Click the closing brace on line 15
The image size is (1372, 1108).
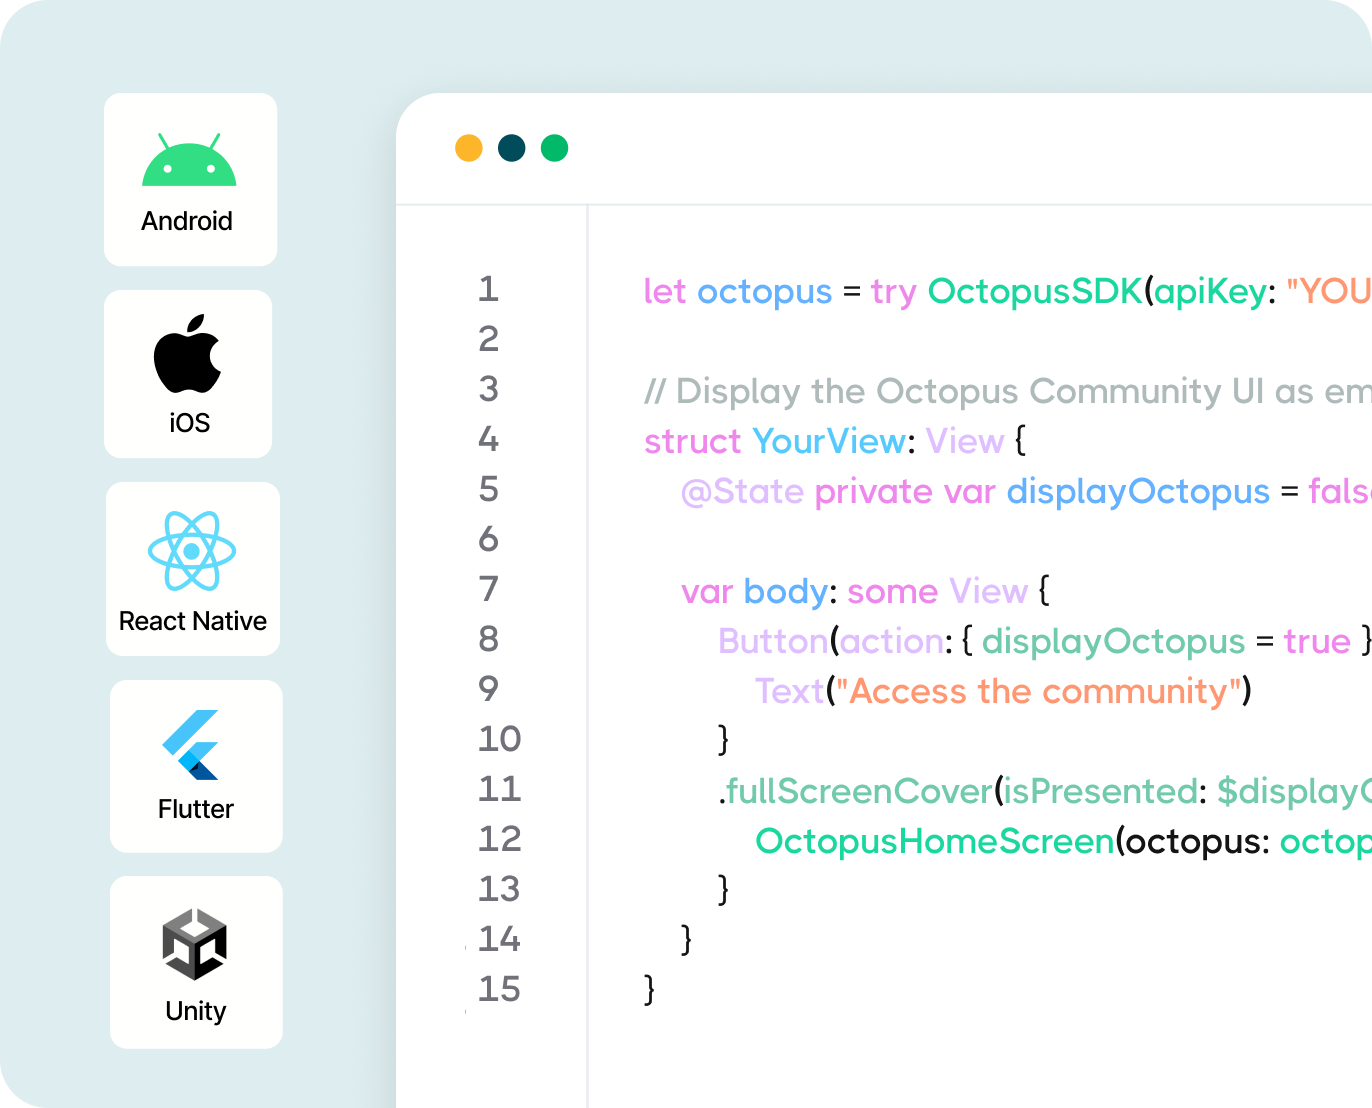(650, 989)
